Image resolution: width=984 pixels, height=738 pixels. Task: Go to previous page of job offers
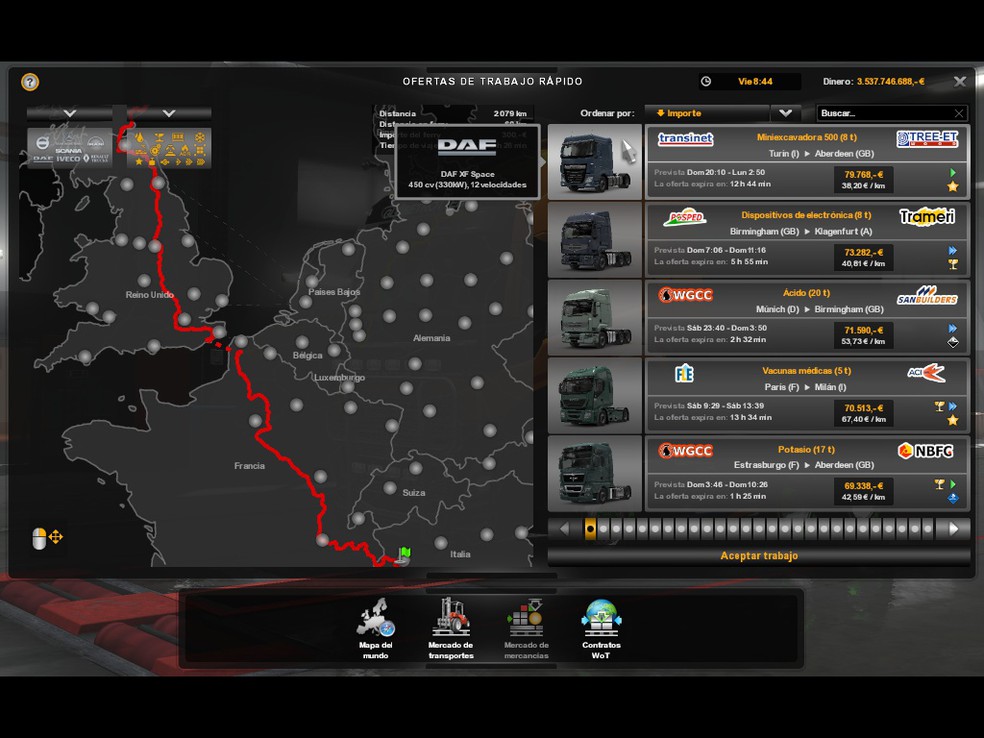564,529
